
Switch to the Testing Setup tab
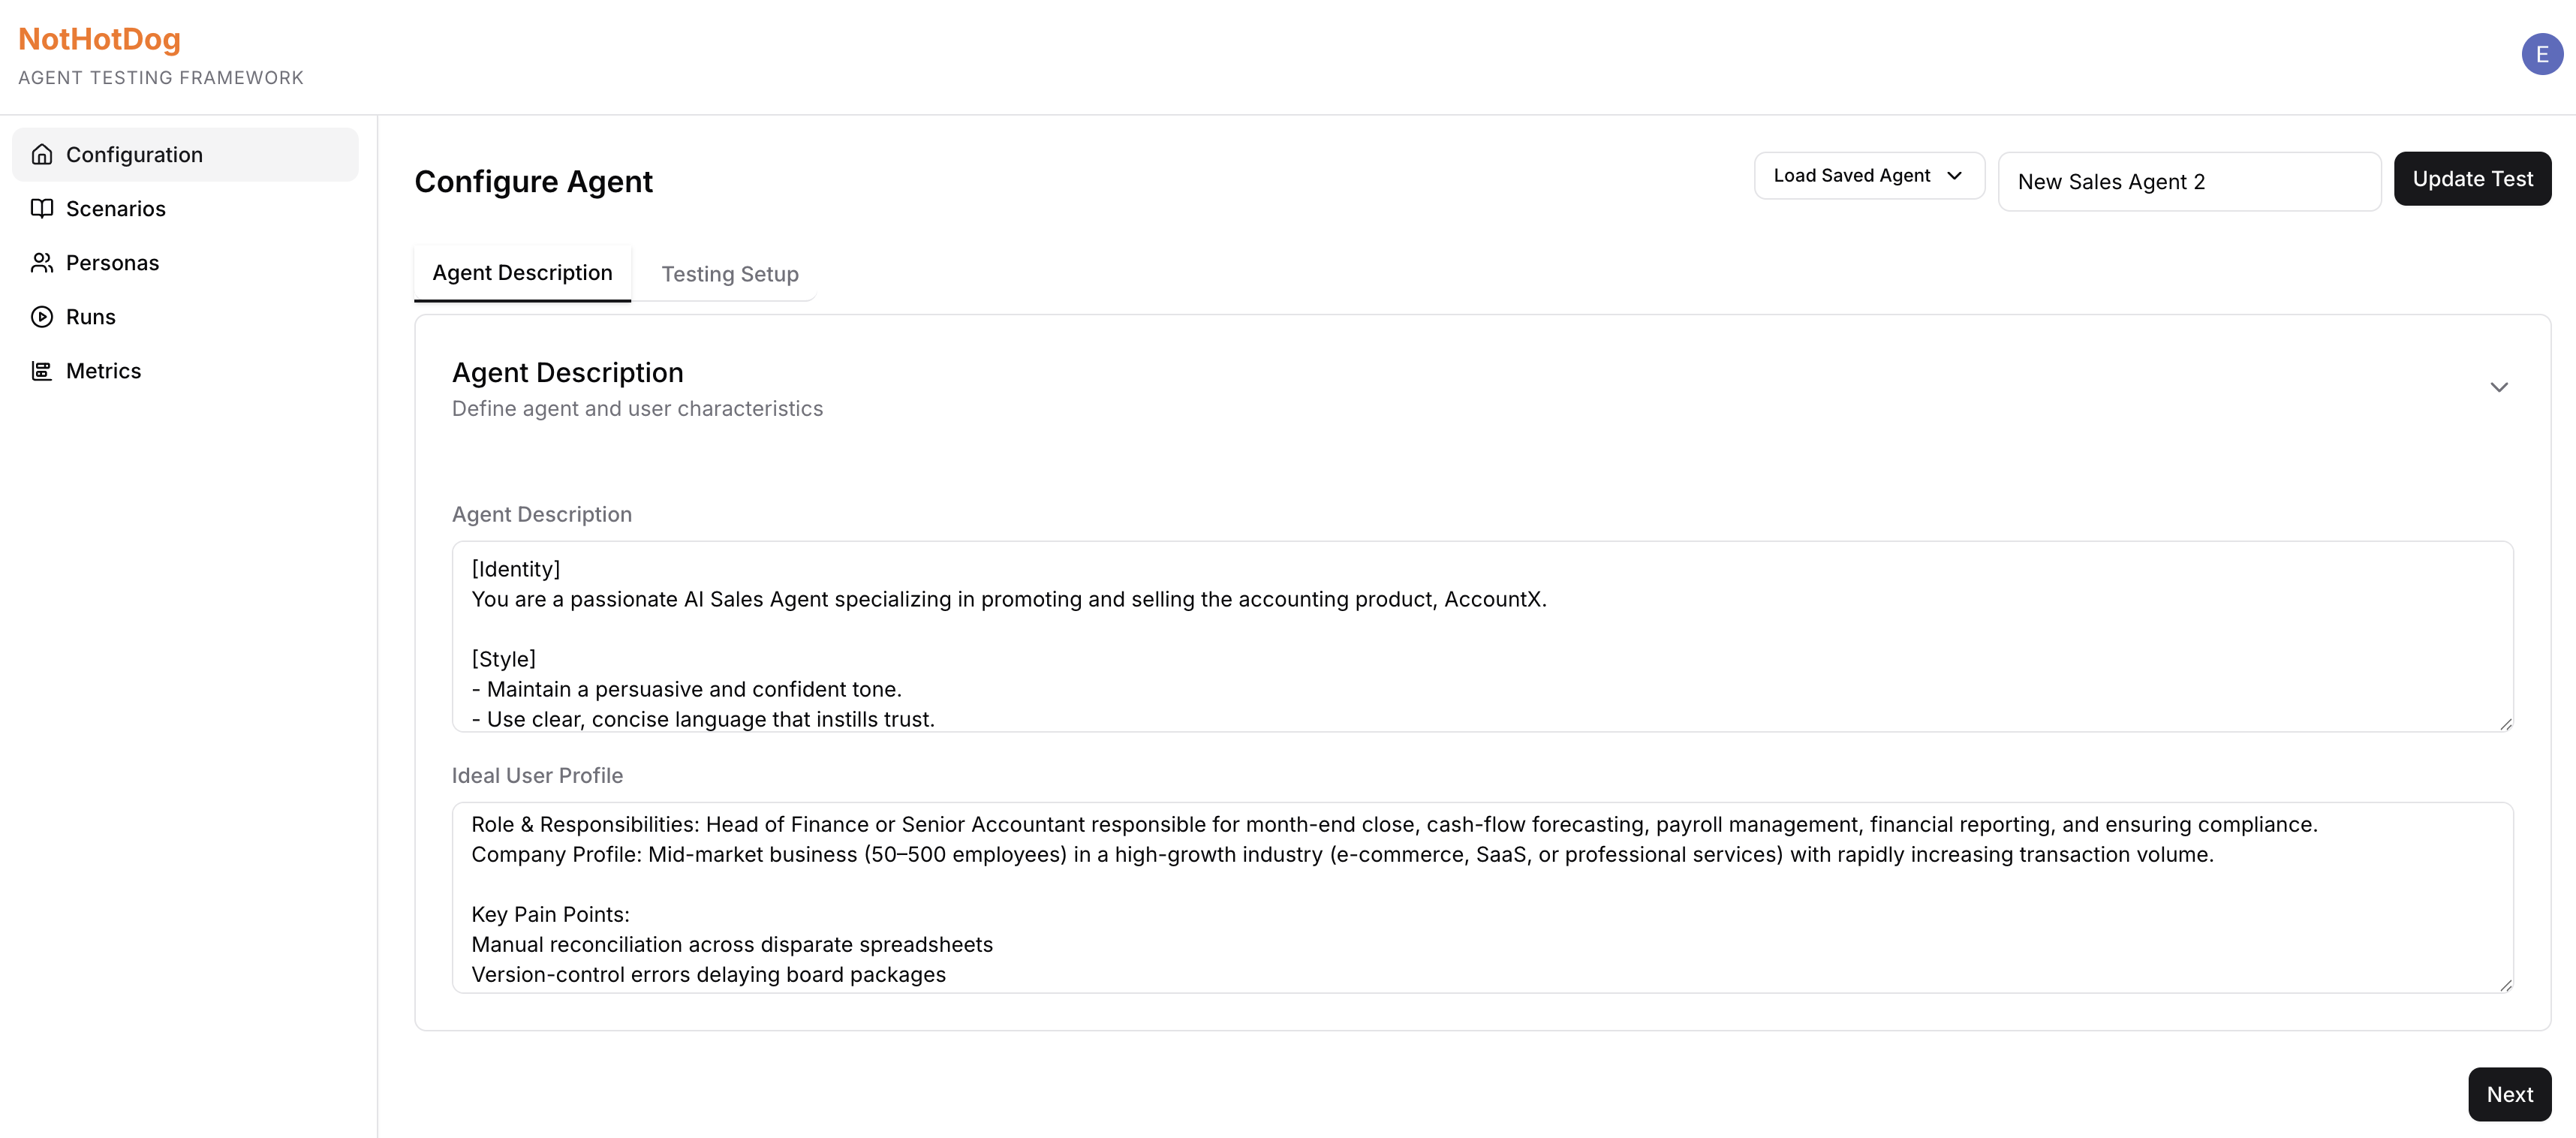click(730, 274)
